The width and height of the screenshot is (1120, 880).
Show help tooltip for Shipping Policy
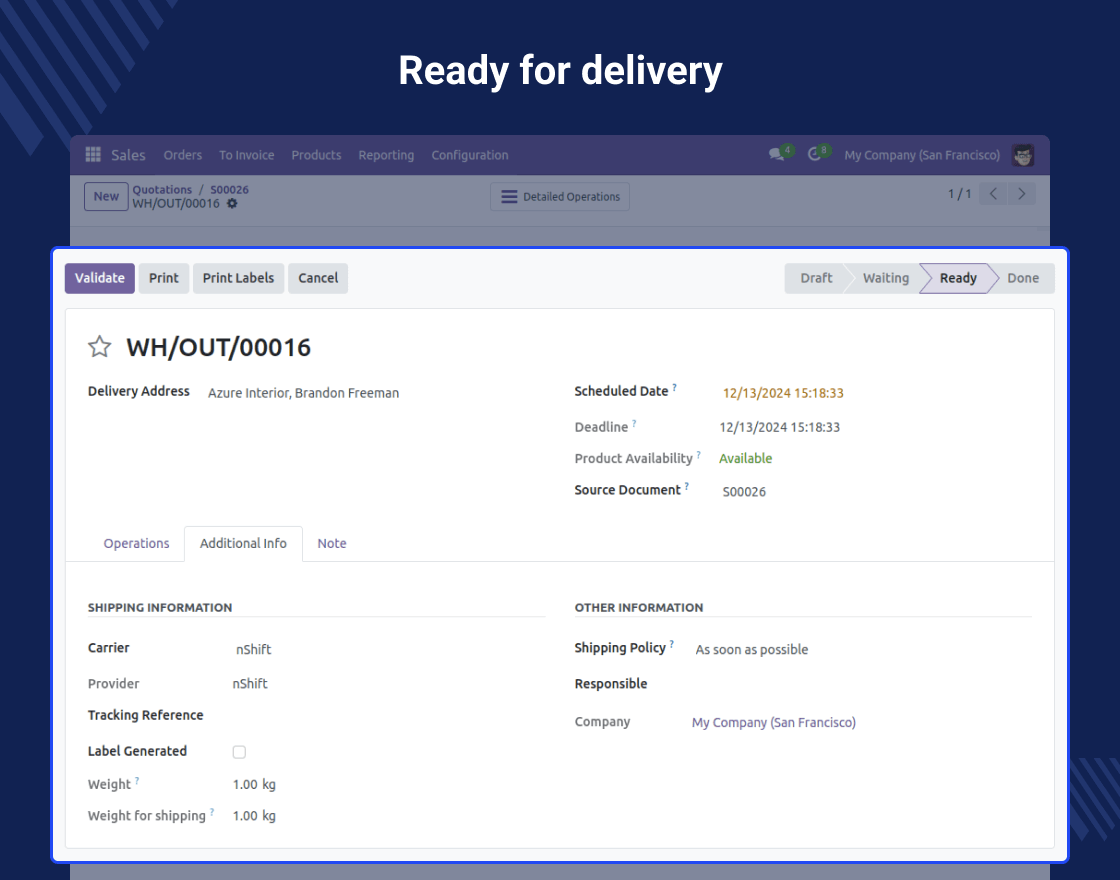(x=671, y=644)
